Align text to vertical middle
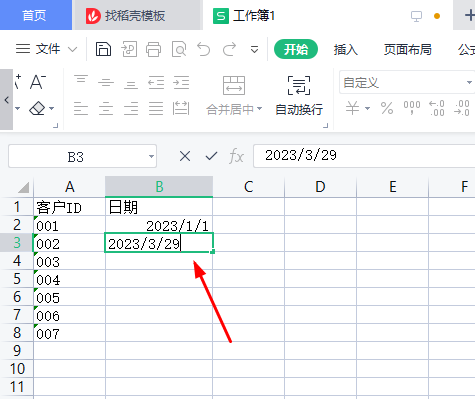Image resolution: width=475 pixels, height=399 pixels. tap(106, 82)
